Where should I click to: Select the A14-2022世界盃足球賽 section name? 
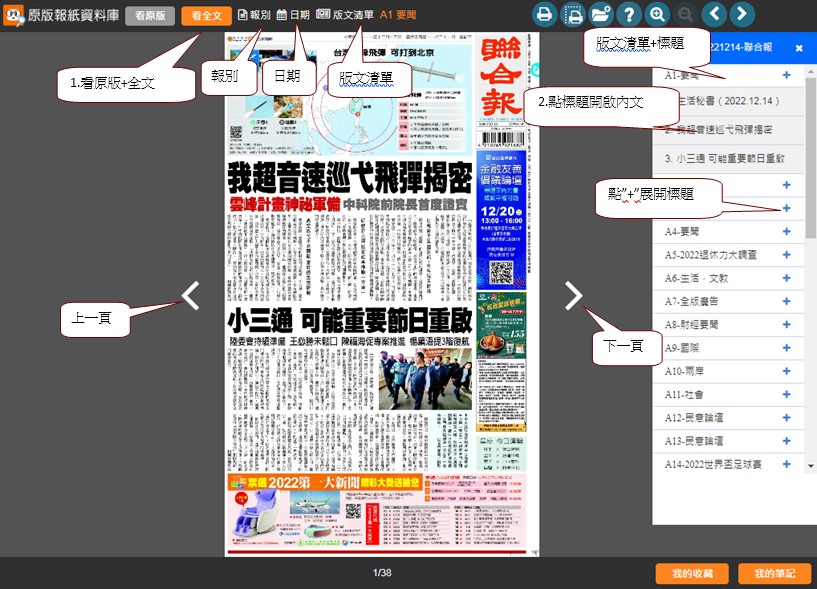point(713,464)
